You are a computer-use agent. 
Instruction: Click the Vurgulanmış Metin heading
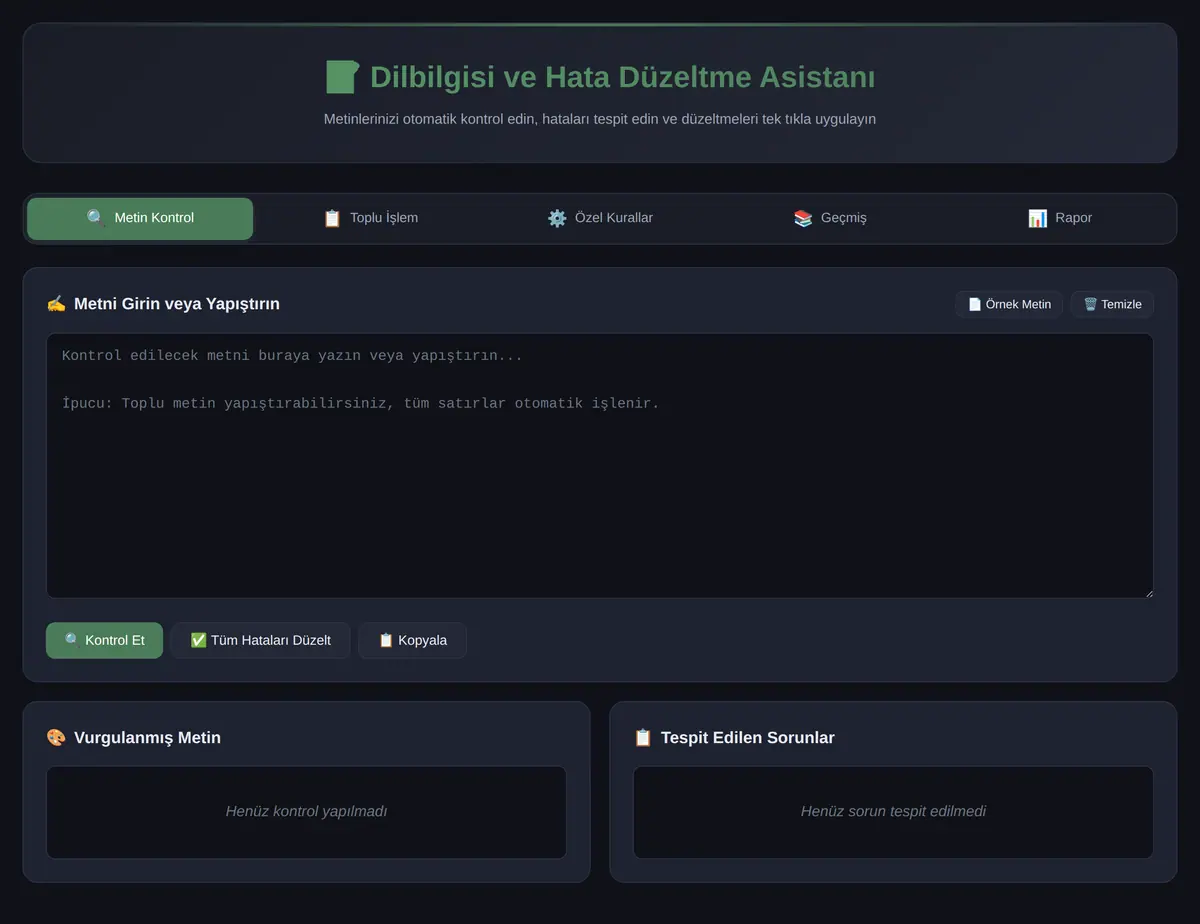(147, 737)
